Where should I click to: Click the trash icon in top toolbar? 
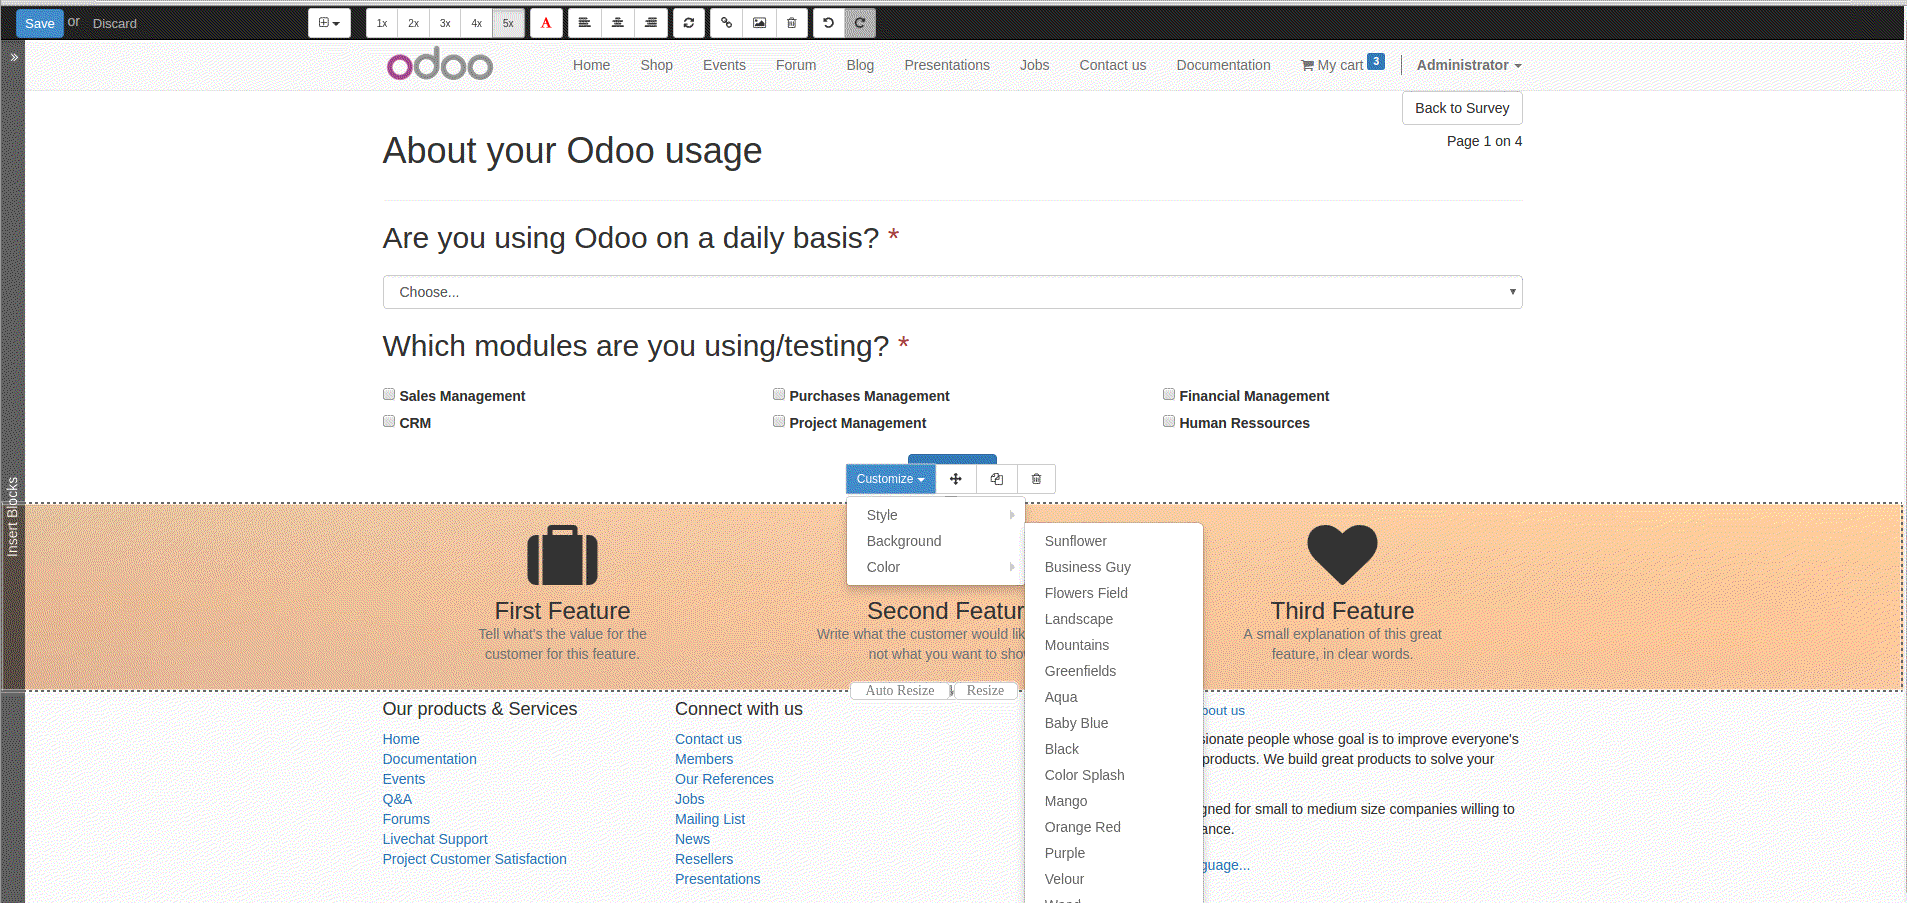pos(792,23)
